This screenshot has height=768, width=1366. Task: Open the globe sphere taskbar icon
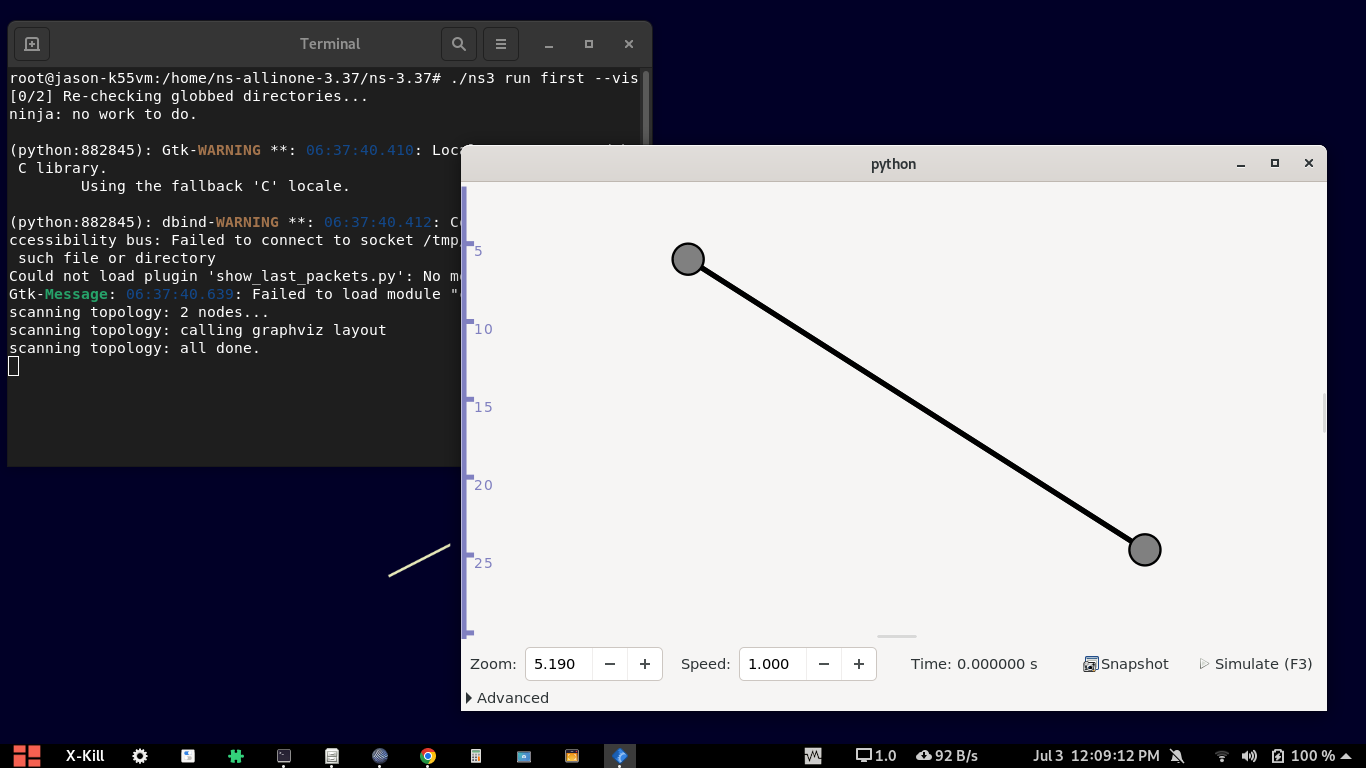click(x=380, y=756)
